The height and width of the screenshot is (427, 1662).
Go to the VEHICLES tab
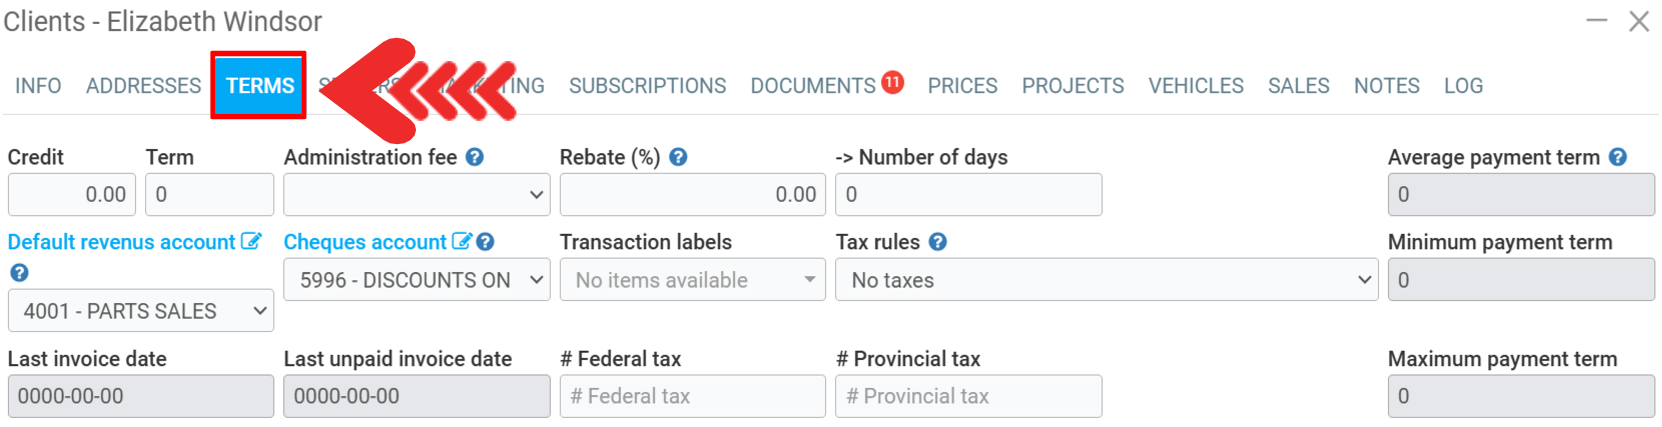1195,86
